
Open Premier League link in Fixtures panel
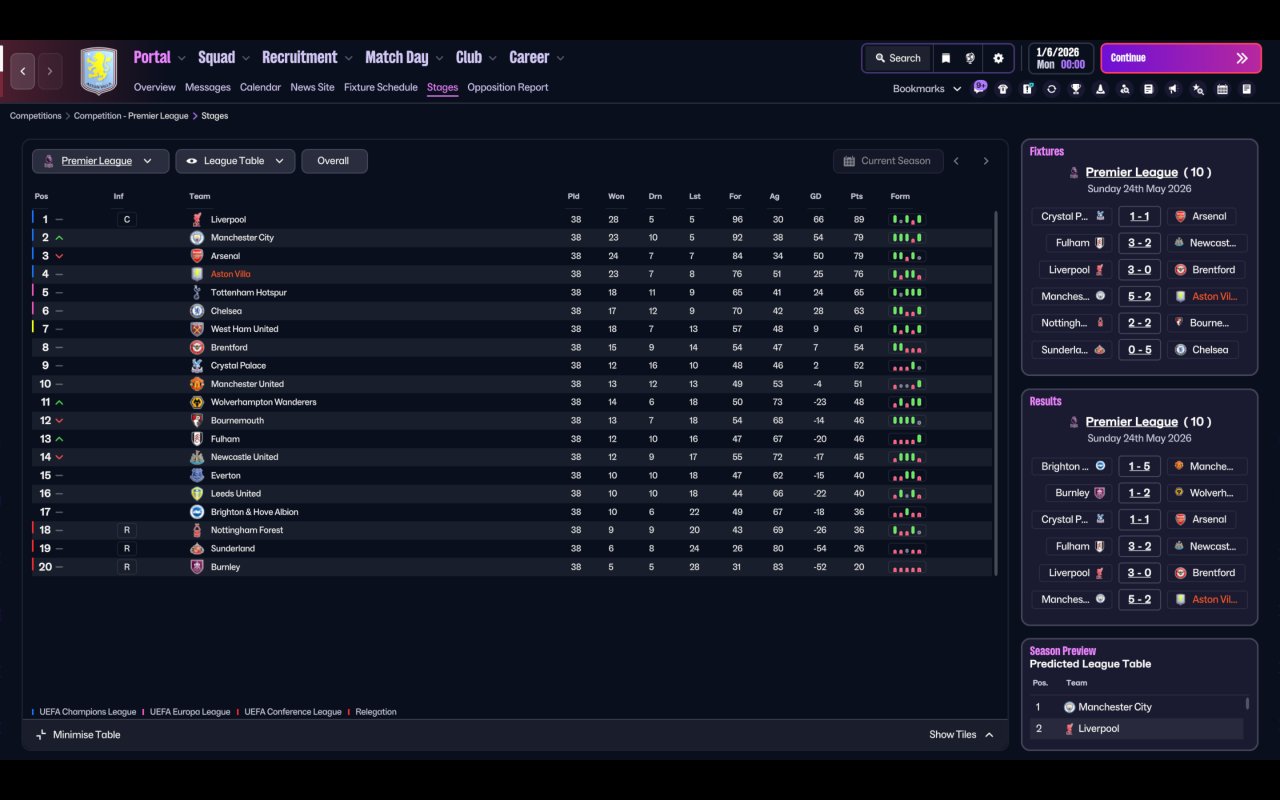[1131, 172]
